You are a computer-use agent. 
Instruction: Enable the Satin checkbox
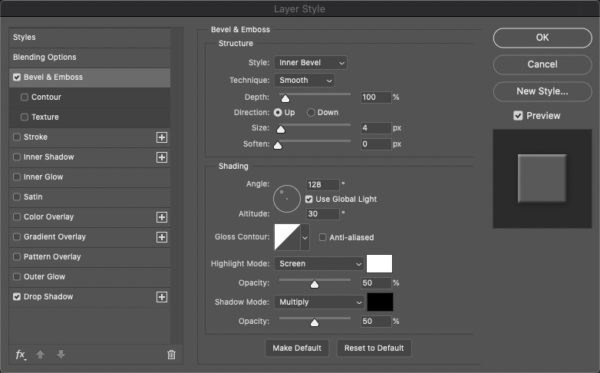tap(17, 197)
